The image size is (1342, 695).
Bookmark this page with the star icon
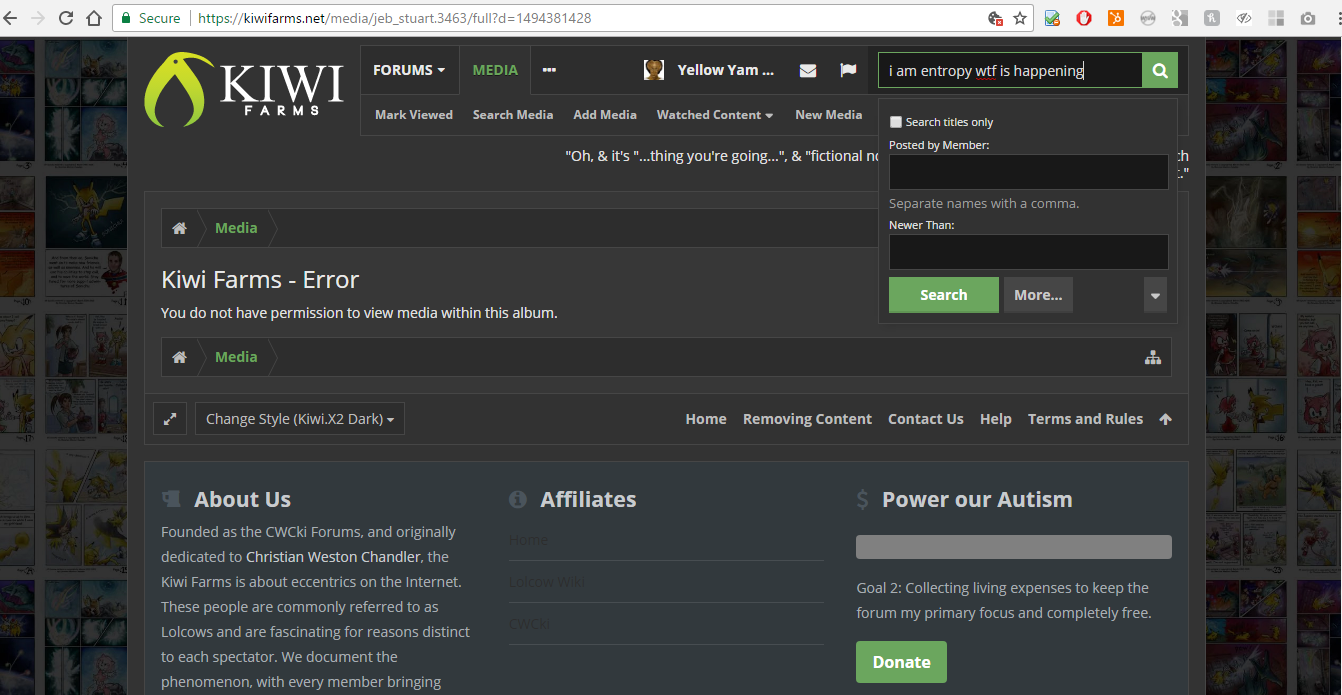[1020, 18]
